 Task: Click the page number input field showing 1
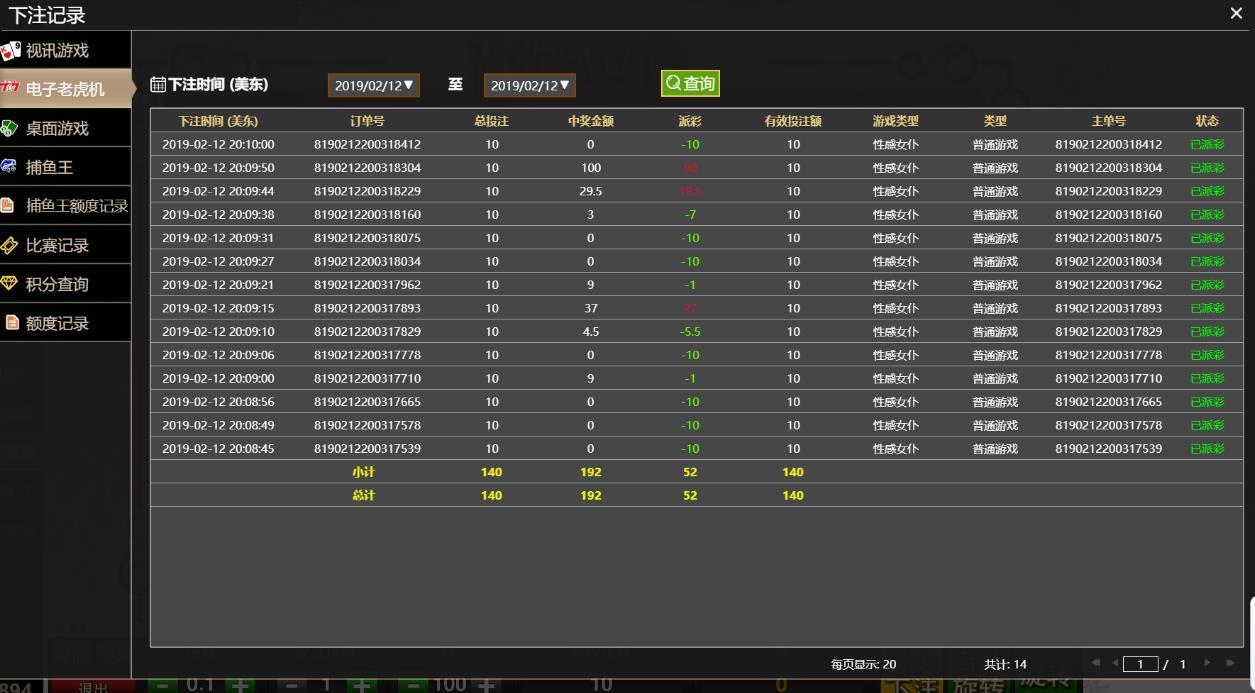pos(1140,664)
